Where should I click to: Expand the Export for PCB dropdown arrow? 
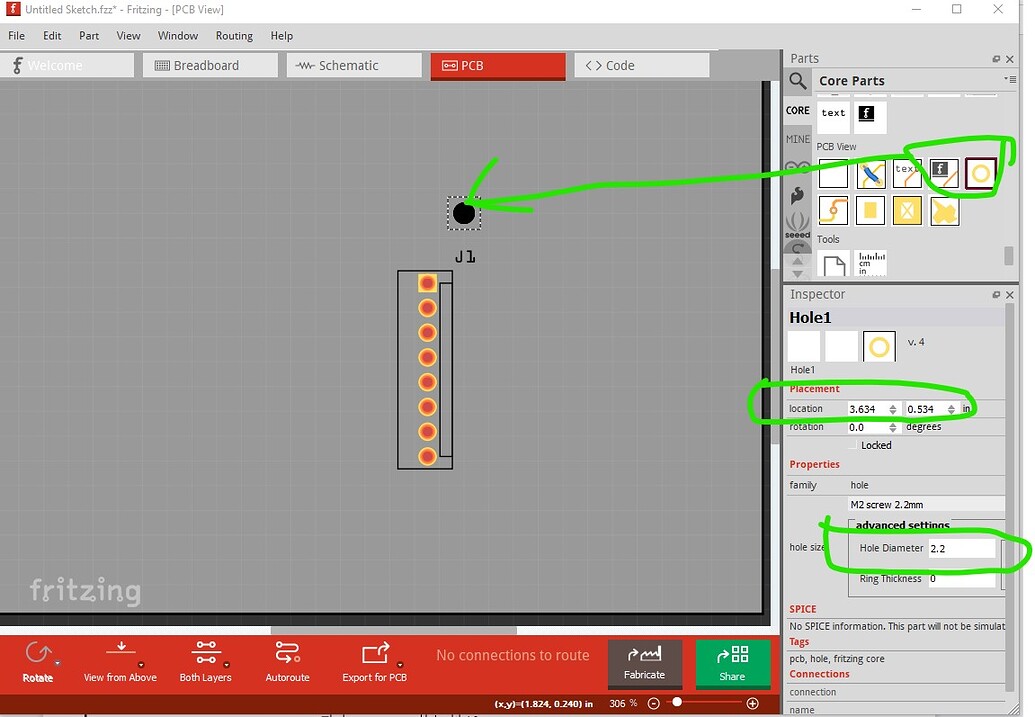click(x=400, y=664)
